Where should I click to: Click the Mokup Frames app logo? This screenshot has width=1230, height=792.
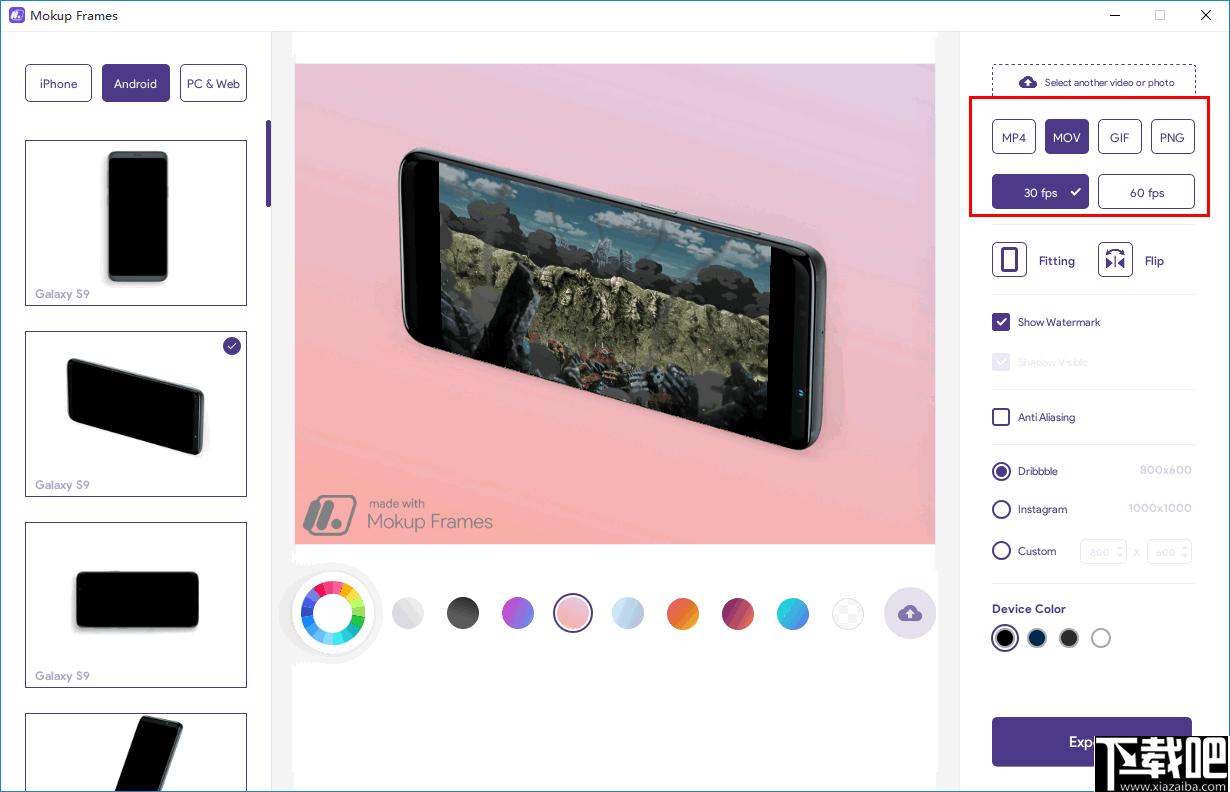pyautogui.click(x=16, y=15)
